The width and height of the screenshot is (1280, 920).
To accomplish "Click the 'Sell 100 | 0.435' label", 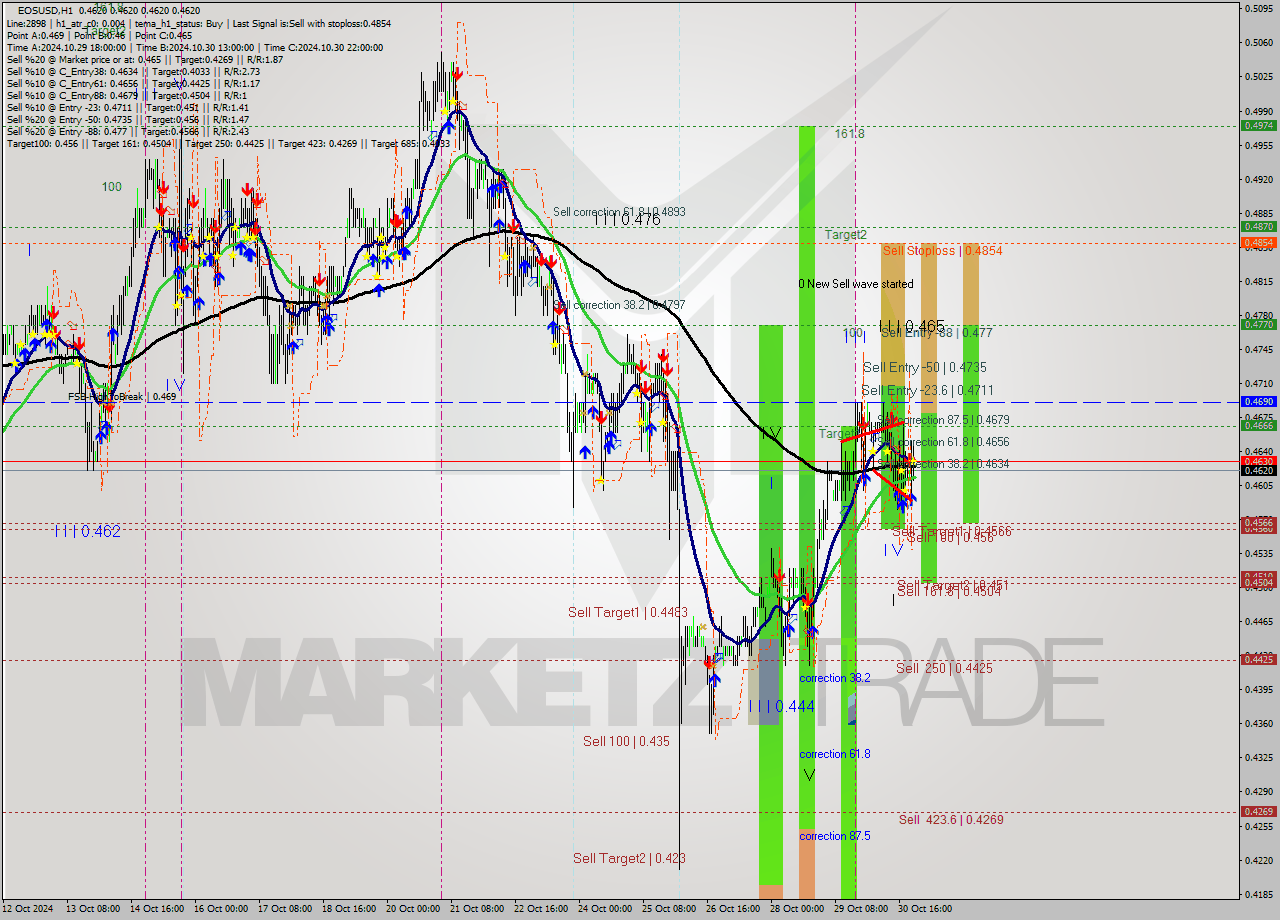I will [626, 741].
